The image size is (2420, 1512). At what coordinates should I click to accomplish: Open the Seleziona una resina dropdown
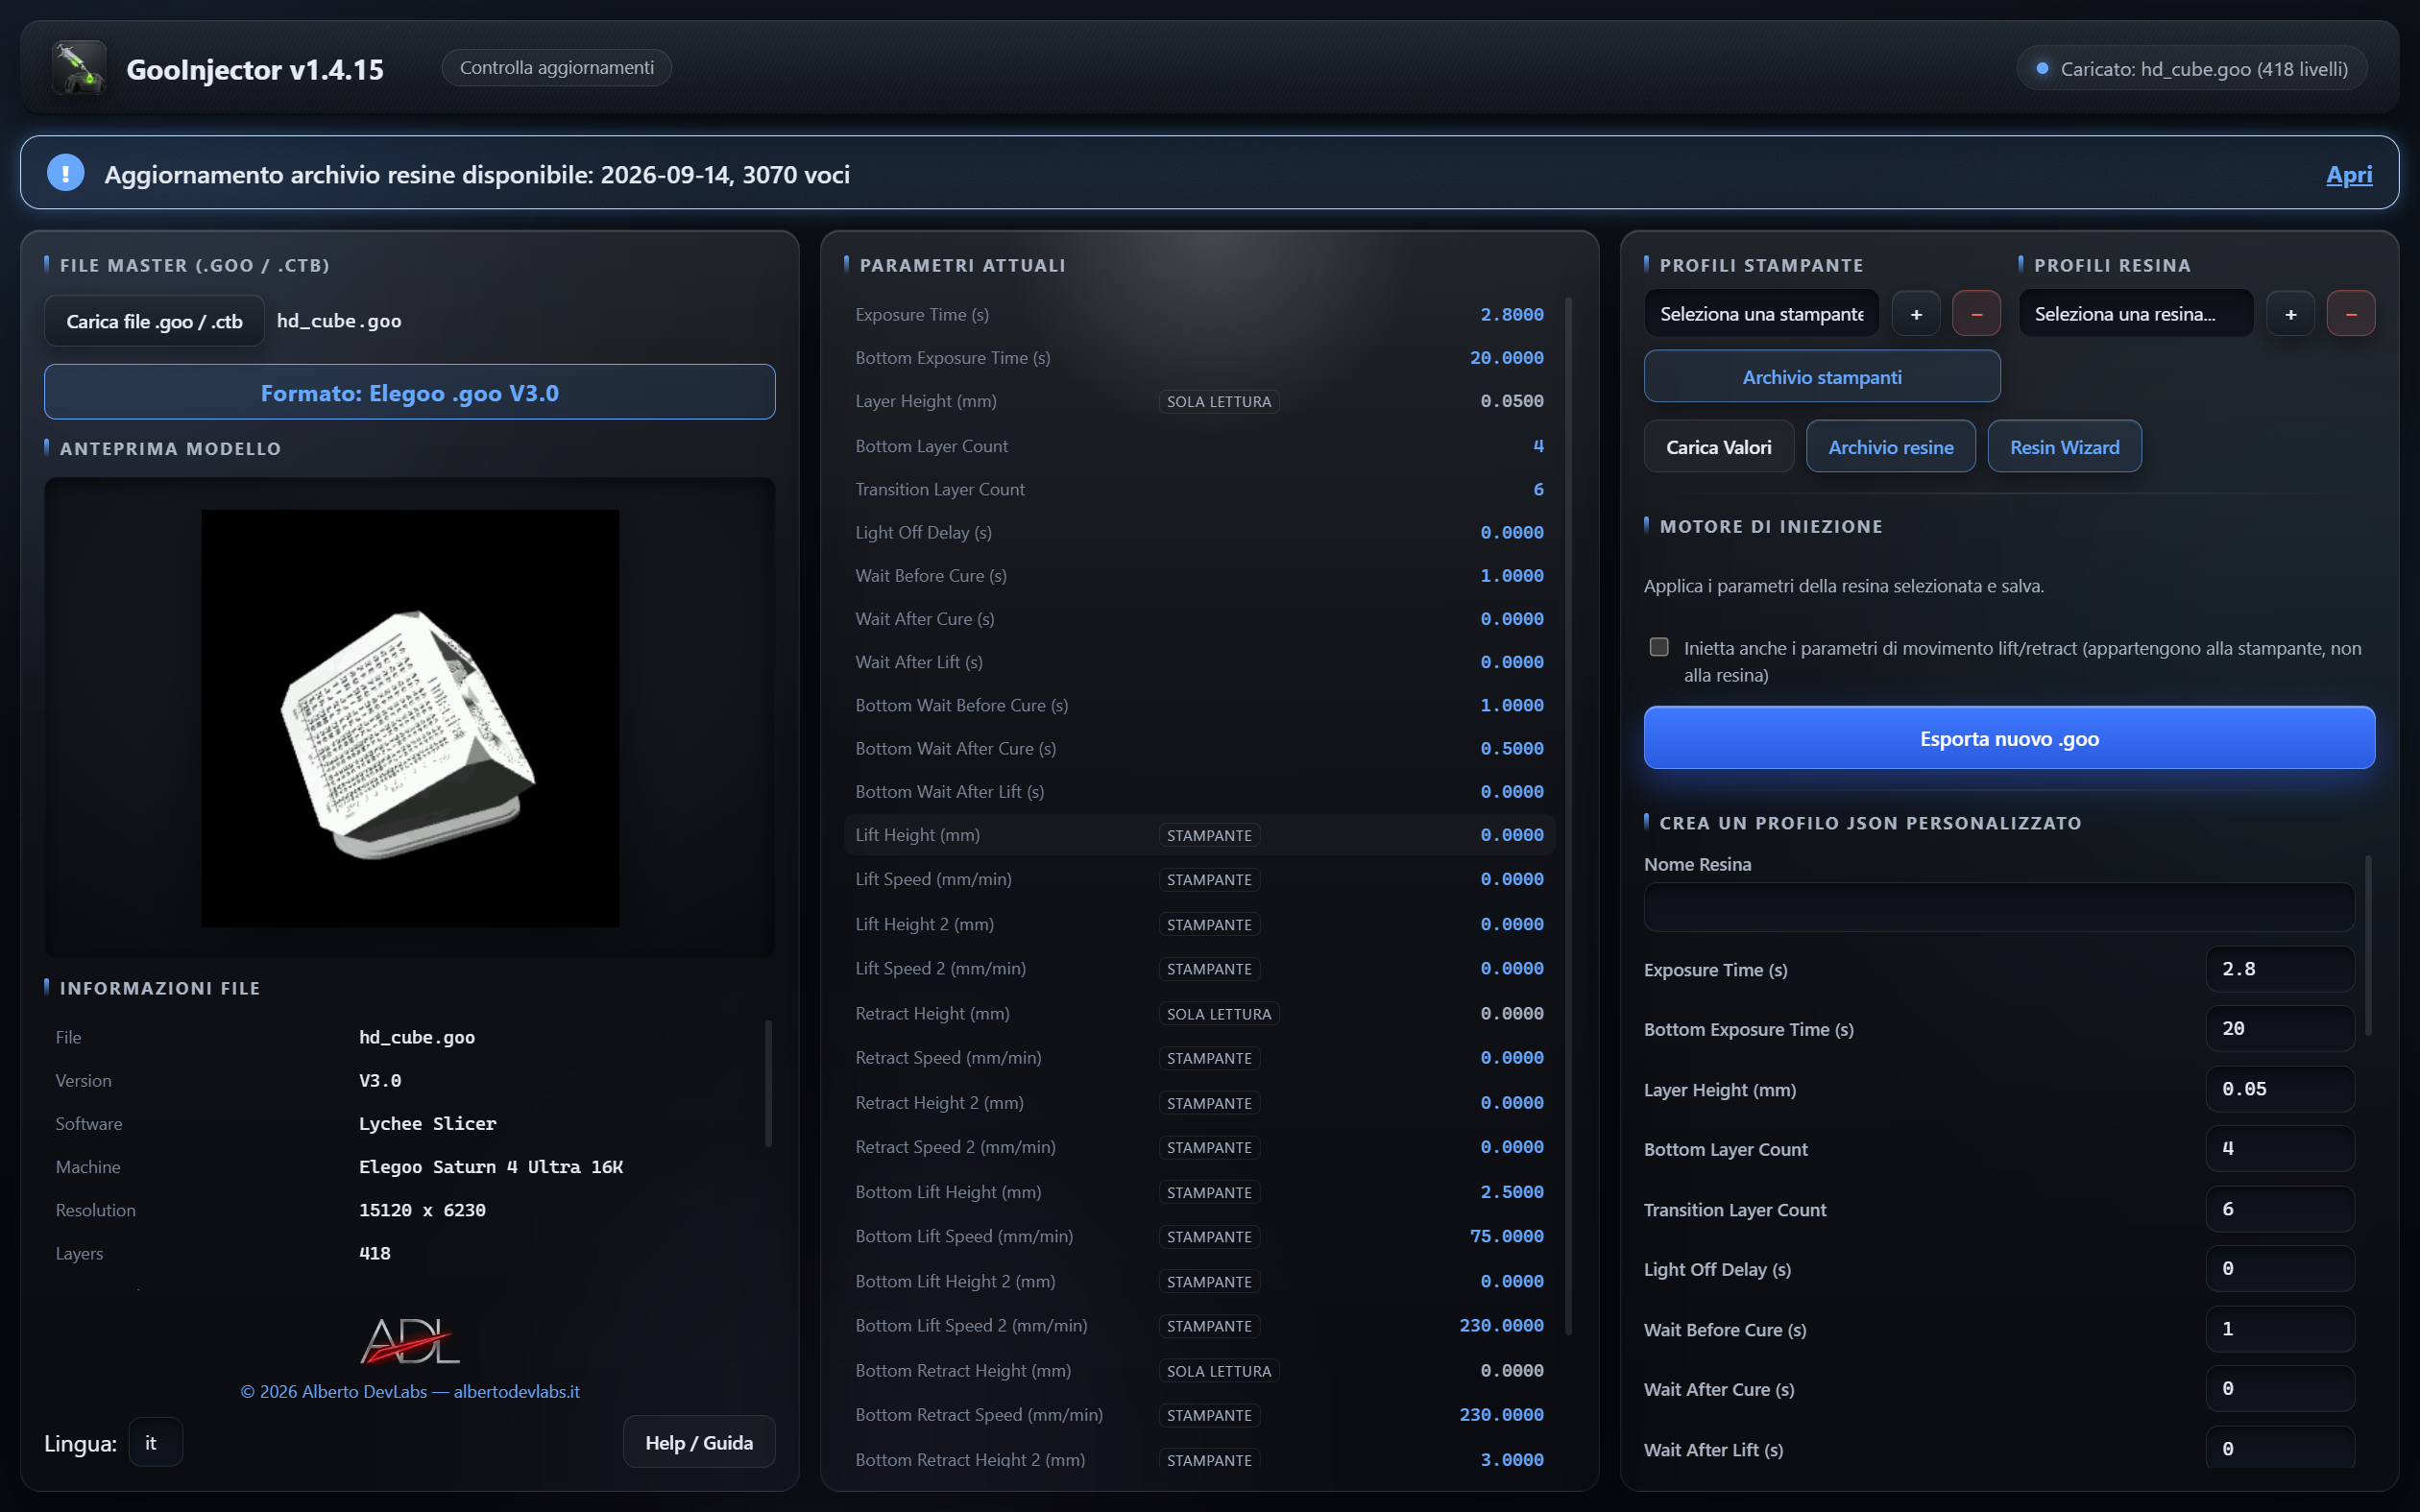pos(2136,314)
